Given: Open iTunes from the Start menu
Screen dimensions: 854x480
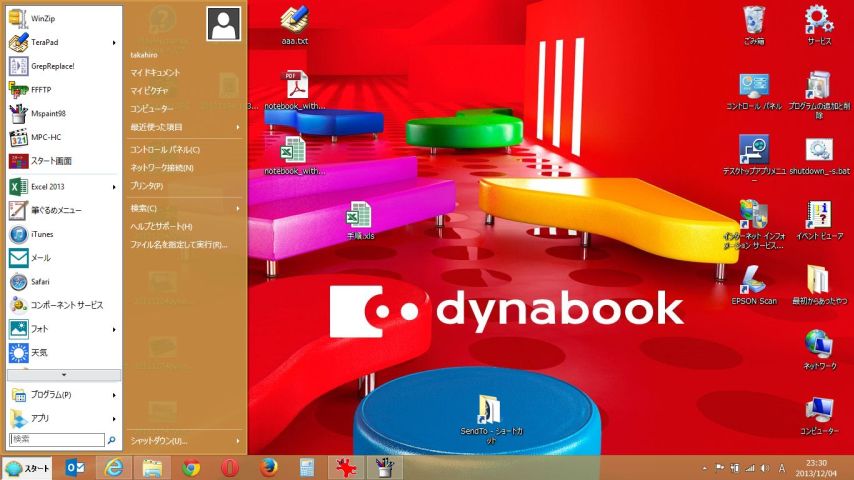Looking at the screenshot, I should (x=41, y=234).
